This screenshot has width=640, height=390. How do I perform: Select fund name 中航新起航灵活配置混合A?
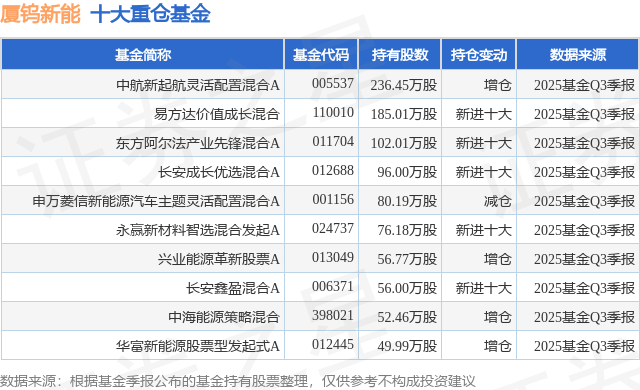[x=198, y=85]
